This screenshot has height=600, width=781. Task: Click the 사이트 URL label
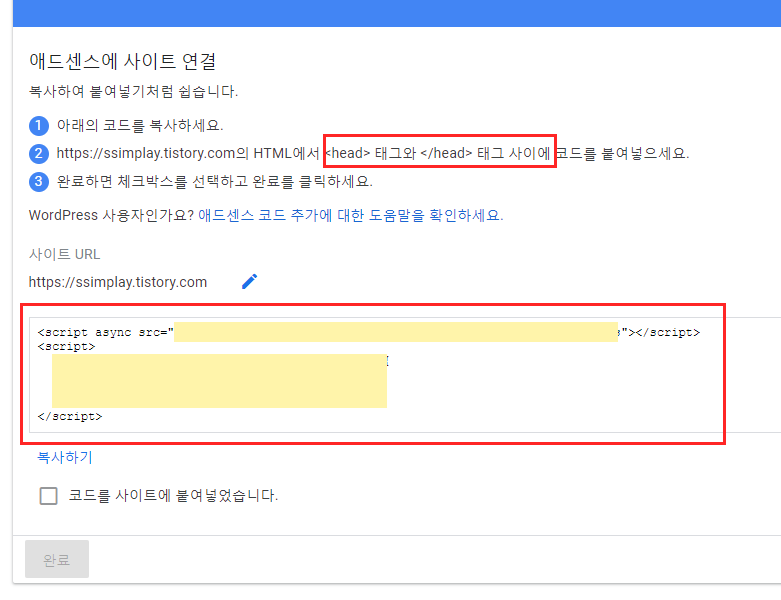[64, 254]
